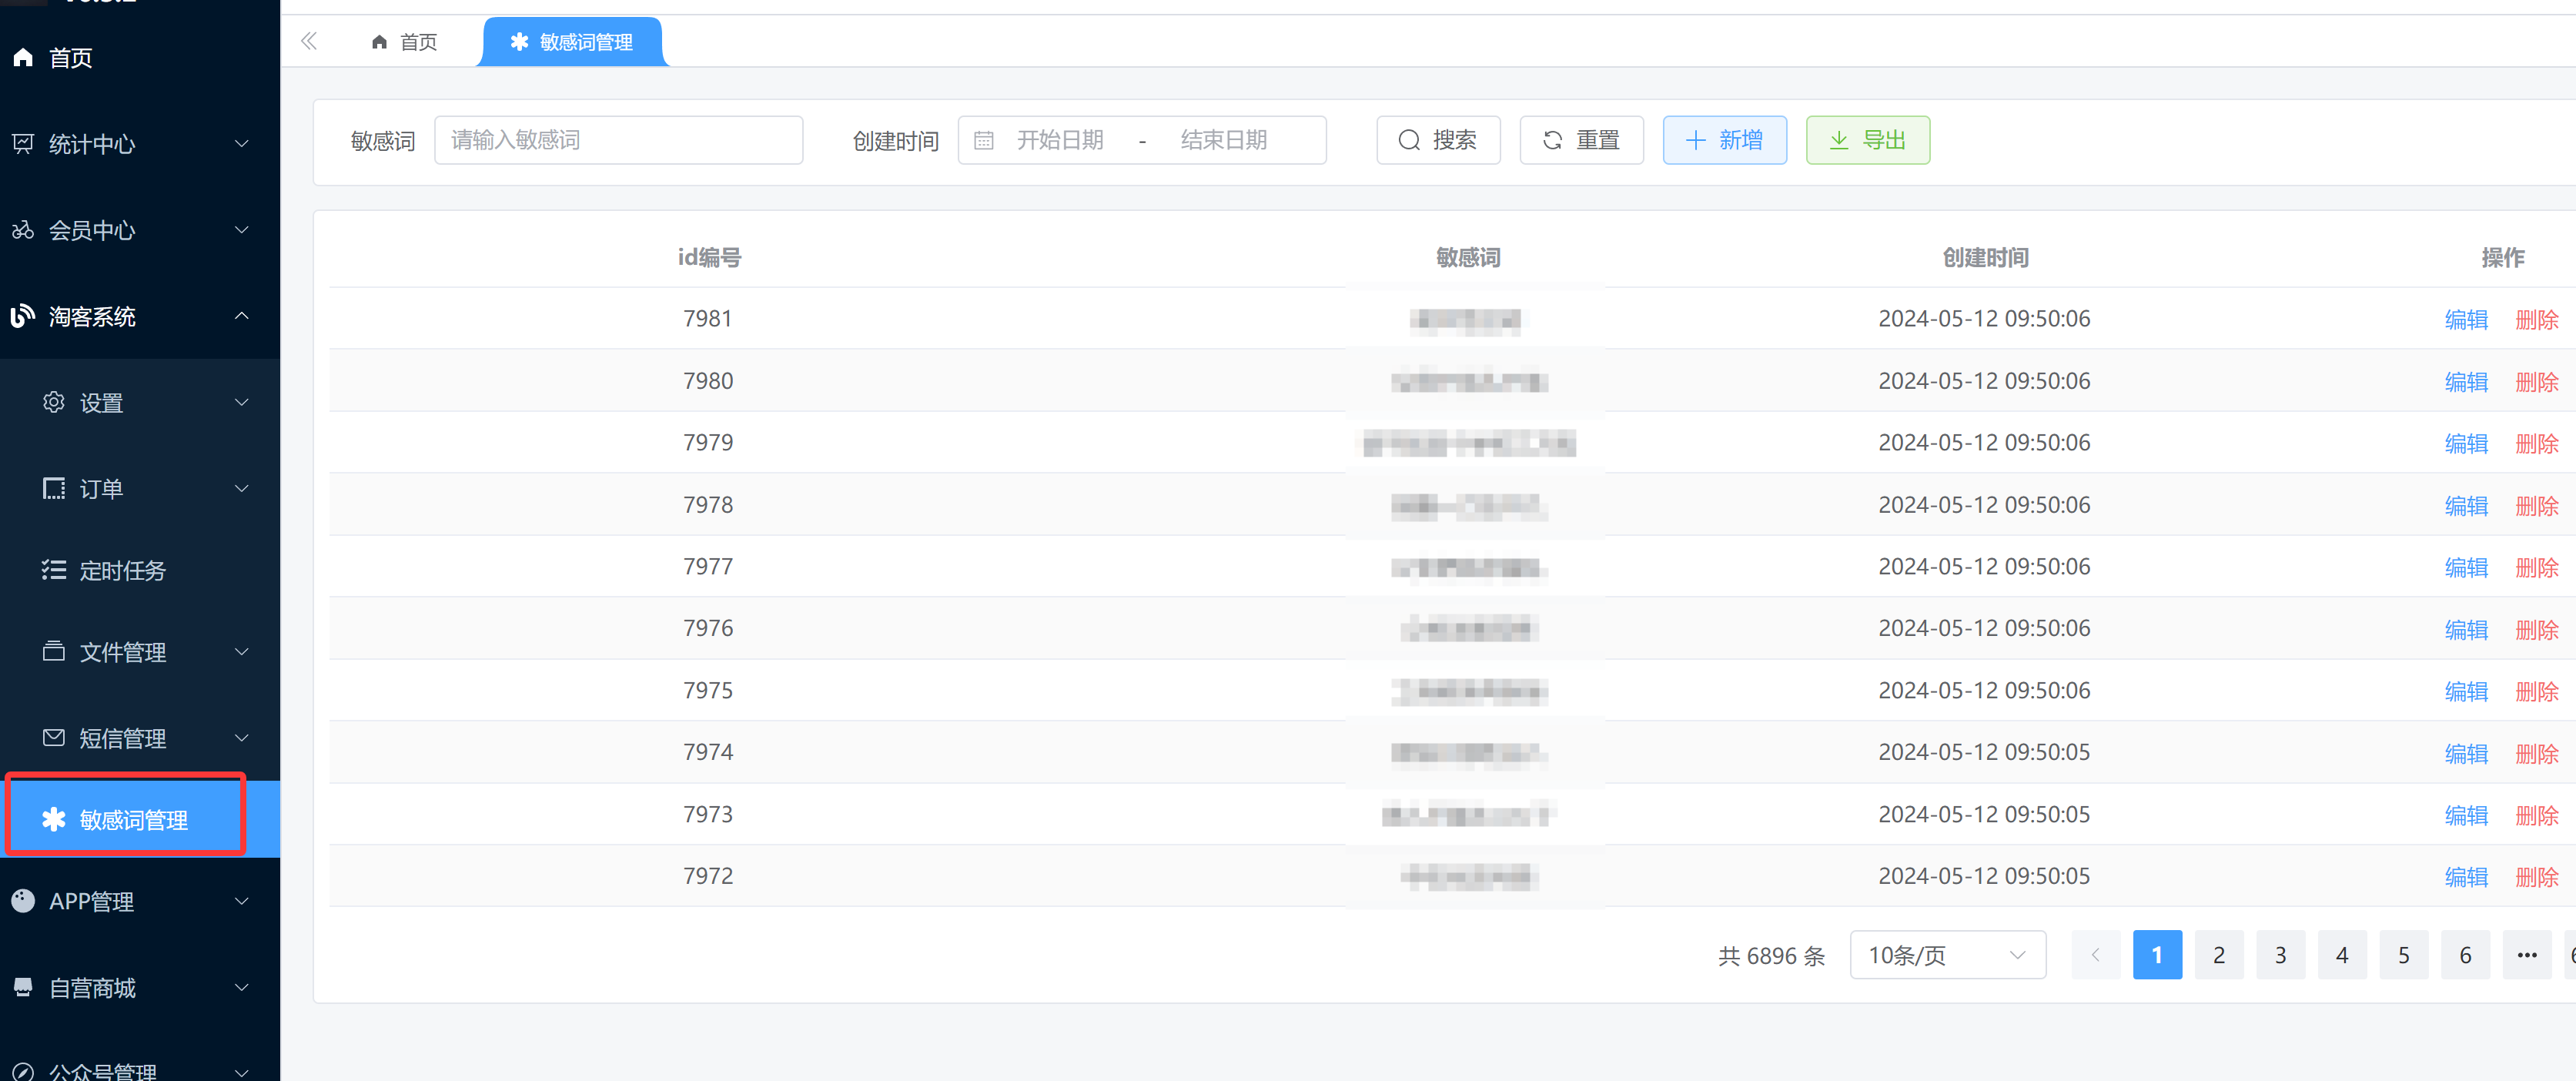Go to pagination page 3
Image resolution: width=2576 pixels, height=1081 pixels.
pyautogui.click(x=2280, y=955)
